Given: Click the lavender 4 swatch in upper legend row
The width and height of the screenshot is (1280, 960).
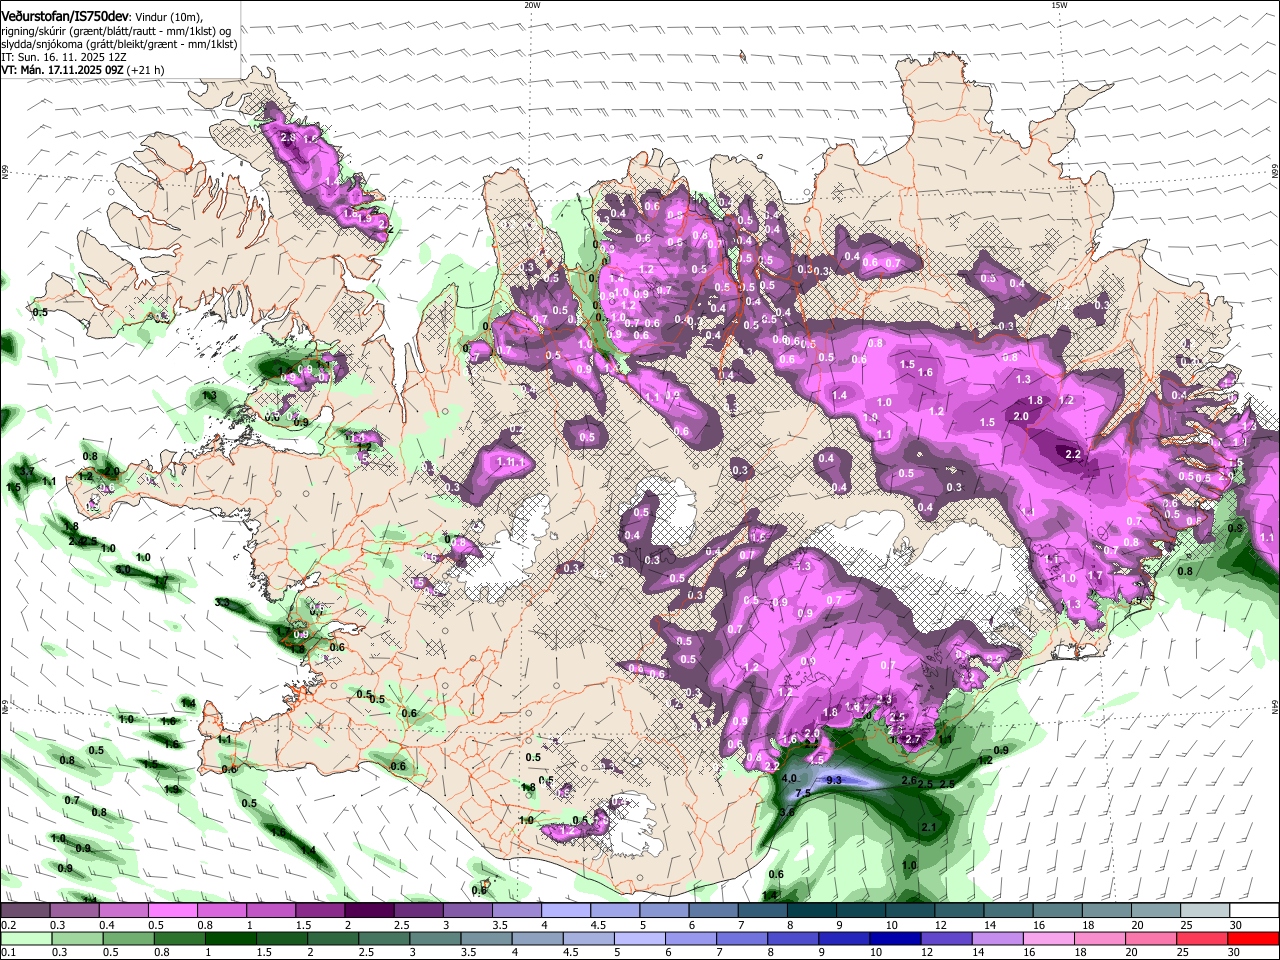Looking at the screenshot, I should click(x=565, y=911).
